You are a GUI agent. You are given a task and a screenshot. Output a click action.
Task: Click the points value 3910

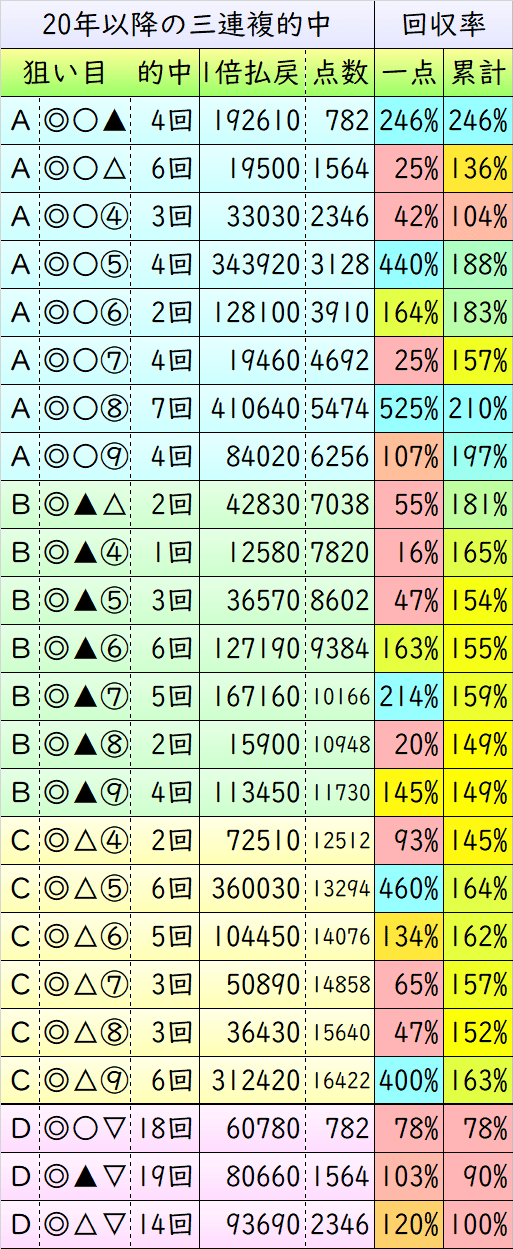(341, 313)
